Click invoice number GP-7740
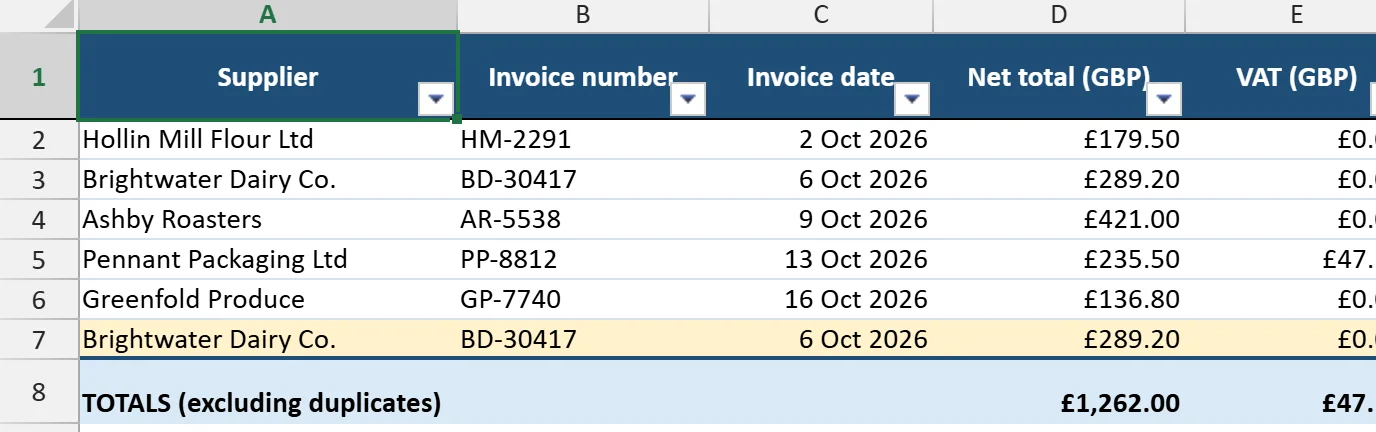 [x=584, y=299]
